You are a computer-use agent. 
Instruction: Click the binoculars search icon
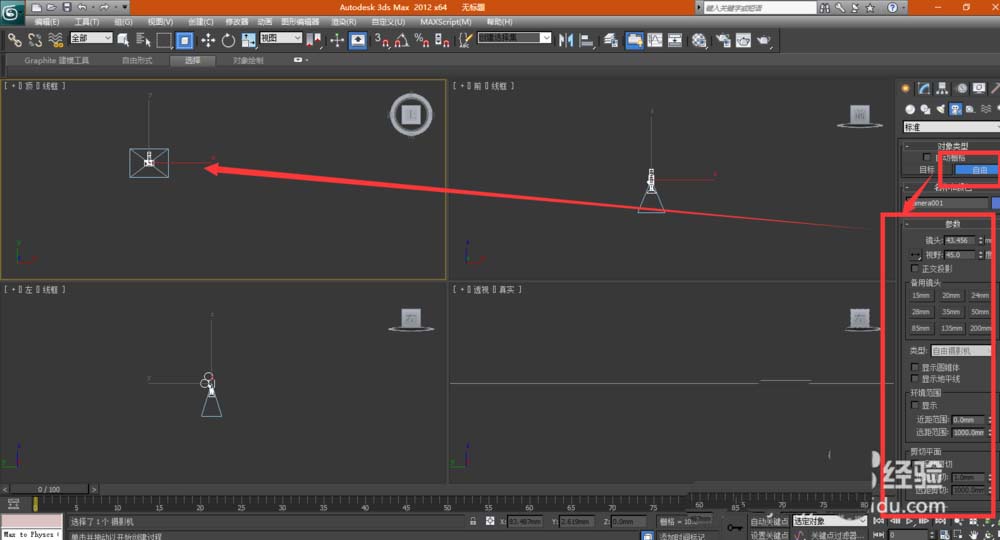(825, 8)
